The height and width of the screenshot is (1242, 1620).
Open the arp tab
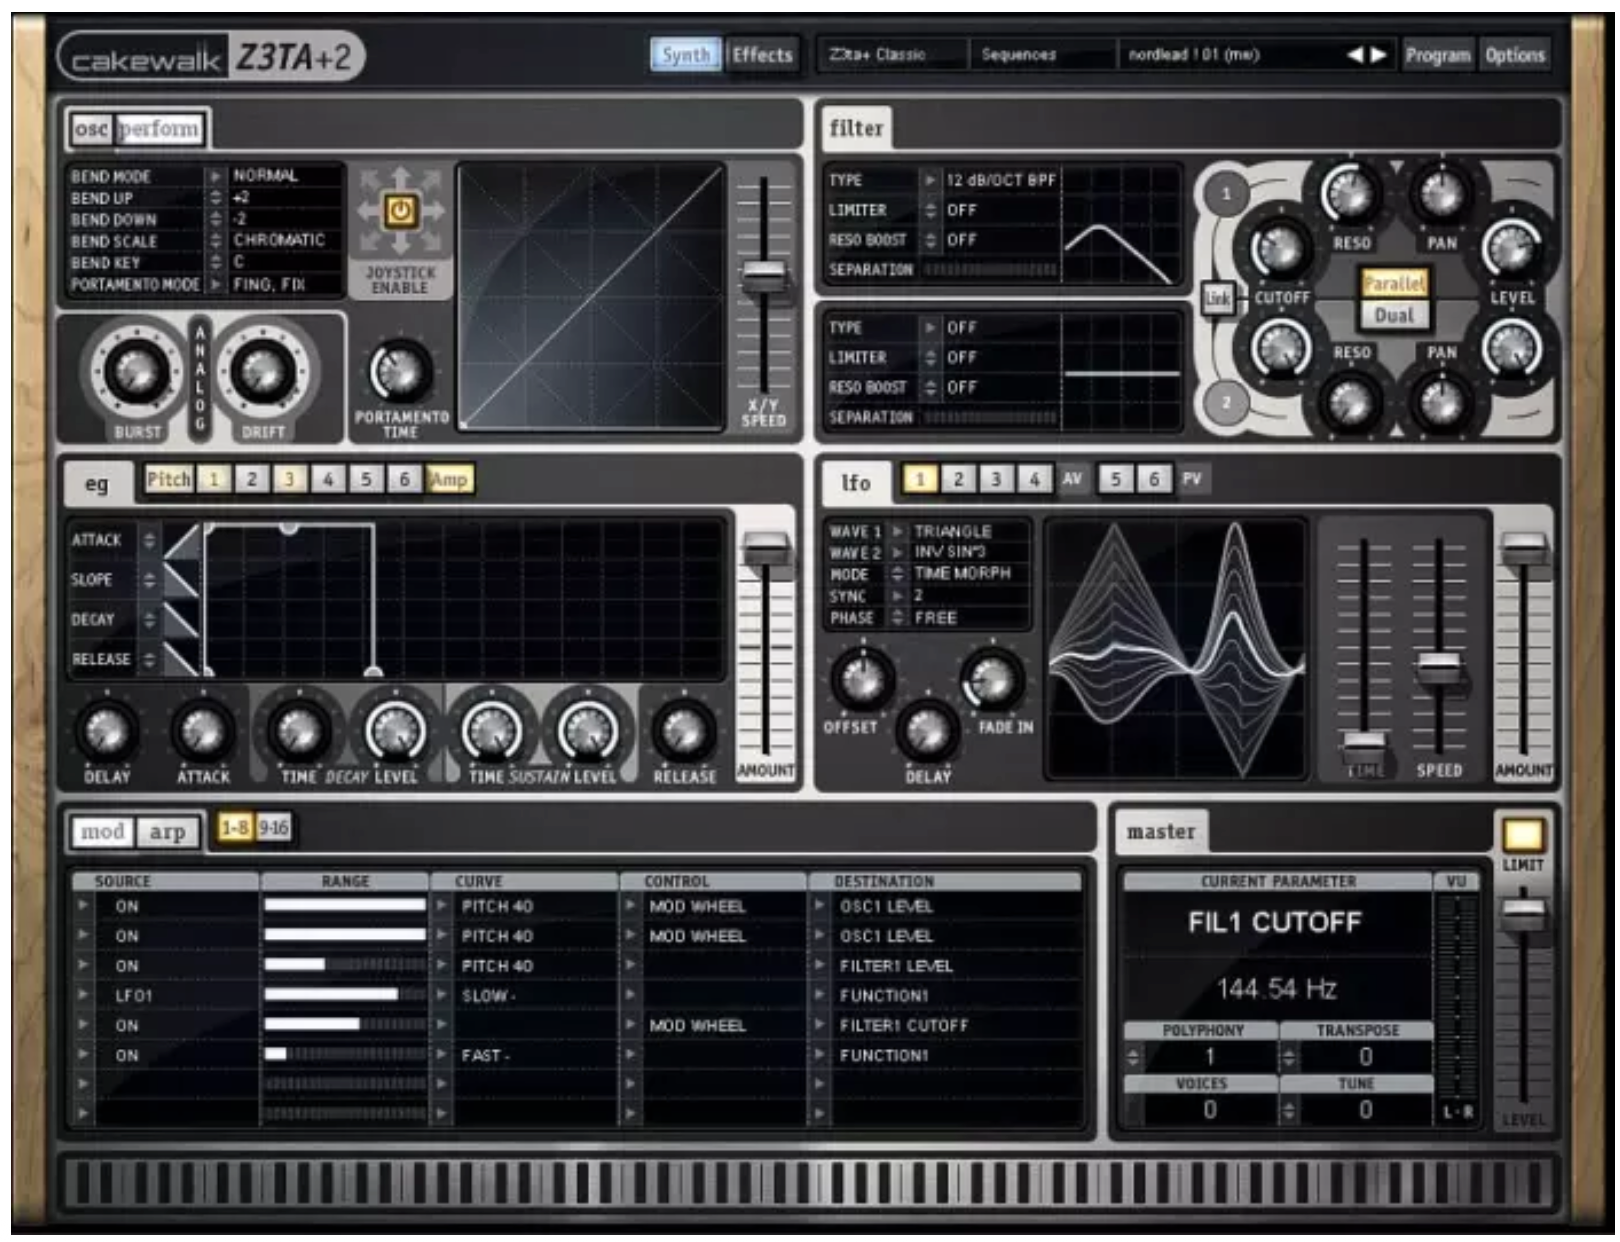point(167,832)
